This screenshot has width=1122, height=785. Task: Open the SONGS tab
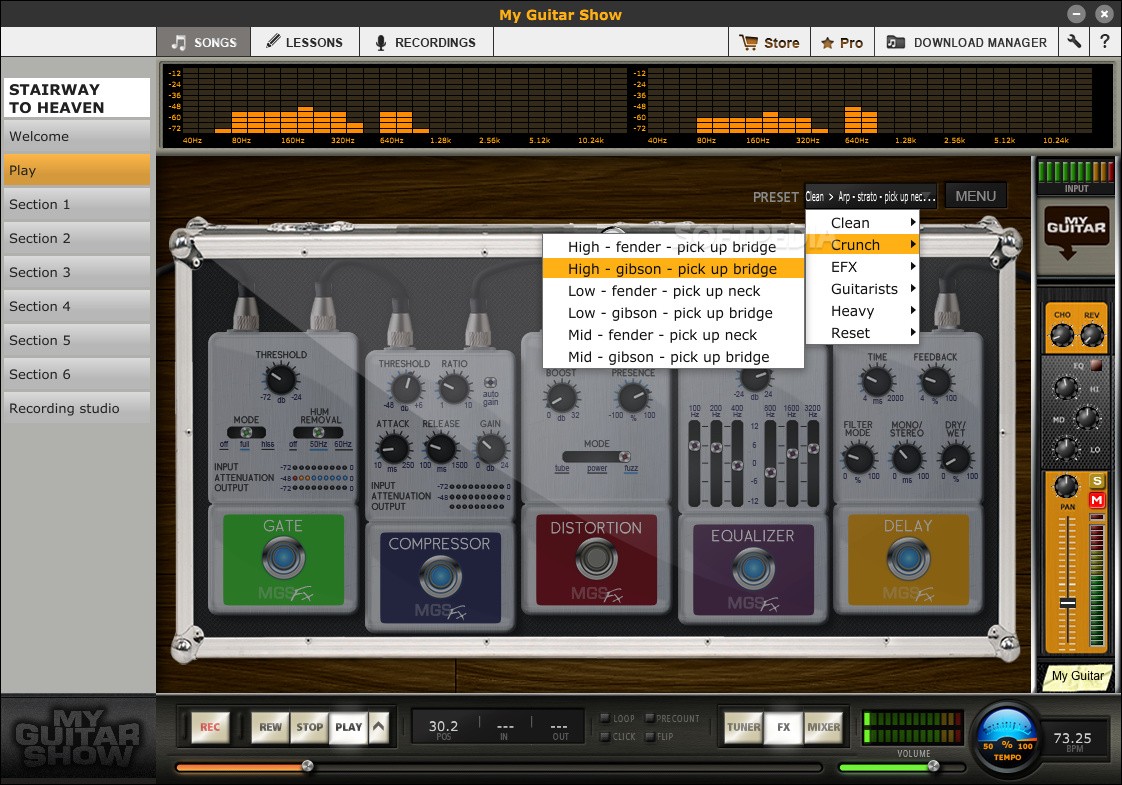(204, 42)
